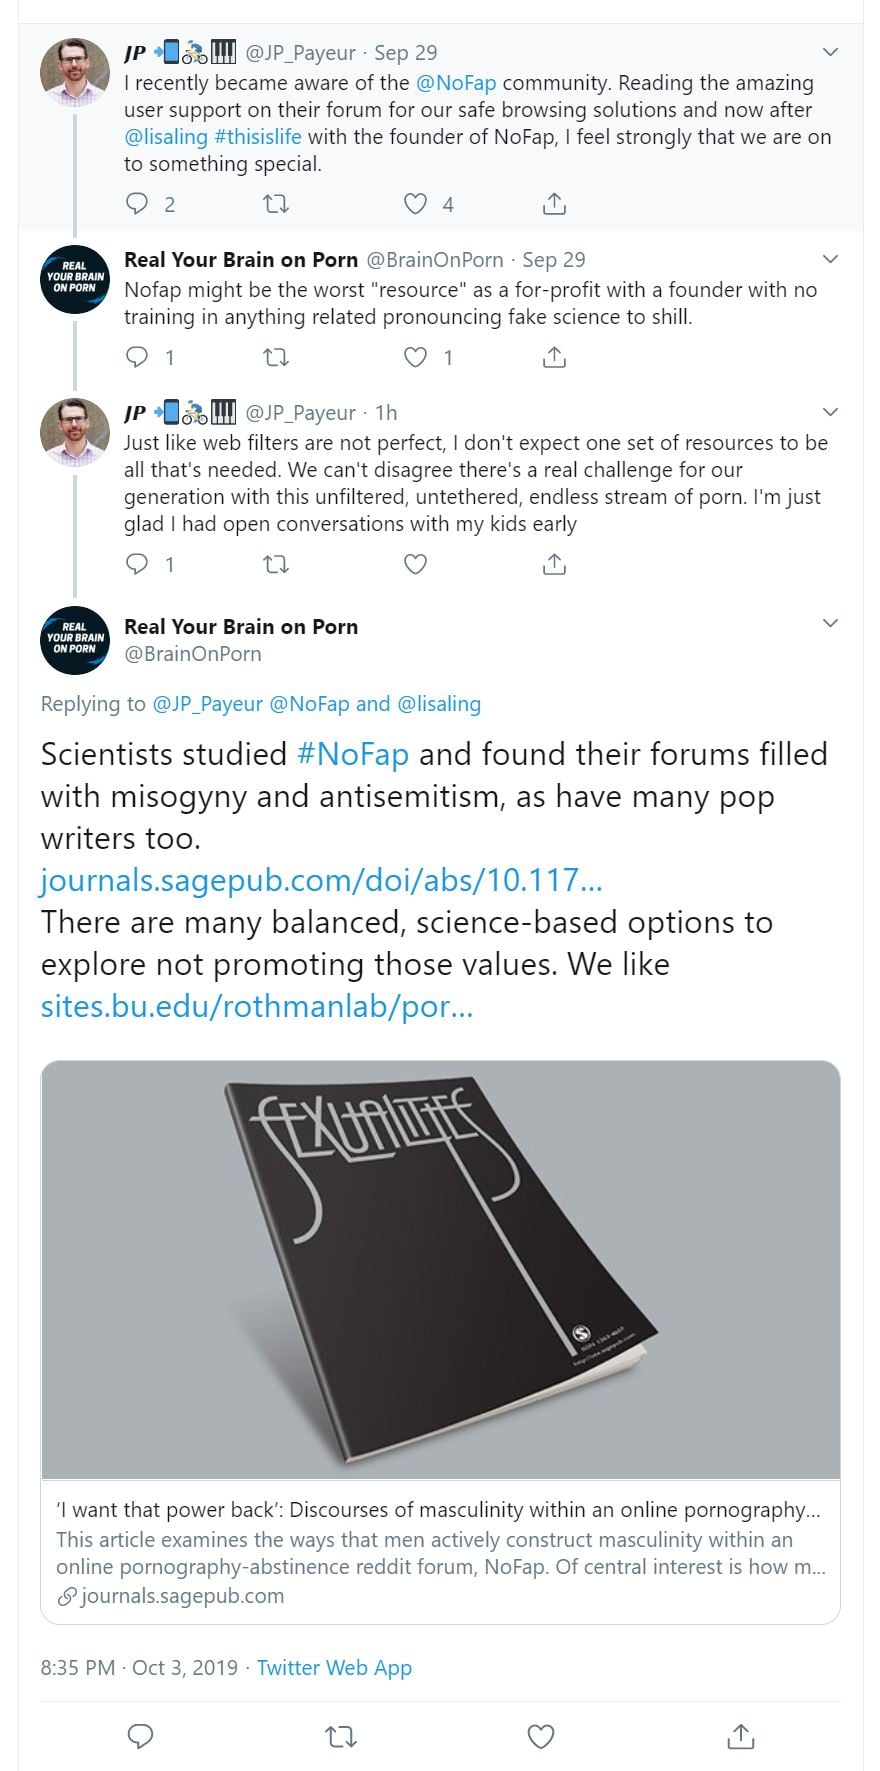
Task: Open options chevron on the main tweet
Action: (x=830, y=624)
